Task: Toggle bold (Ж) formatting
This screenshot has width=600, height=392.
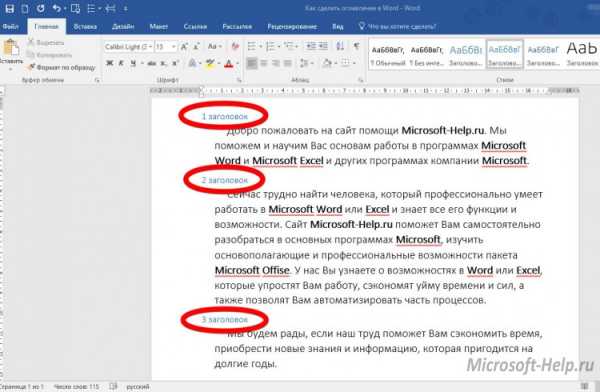Action: tap(110, 63)
